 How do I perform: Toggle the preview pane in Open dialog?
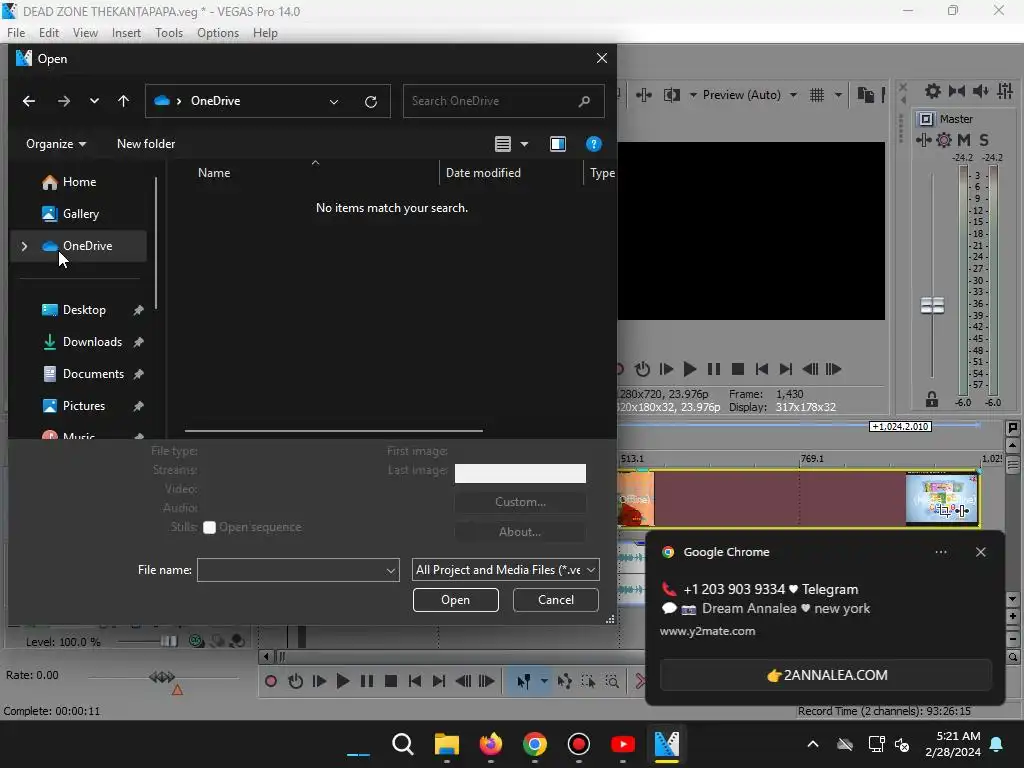558,144
